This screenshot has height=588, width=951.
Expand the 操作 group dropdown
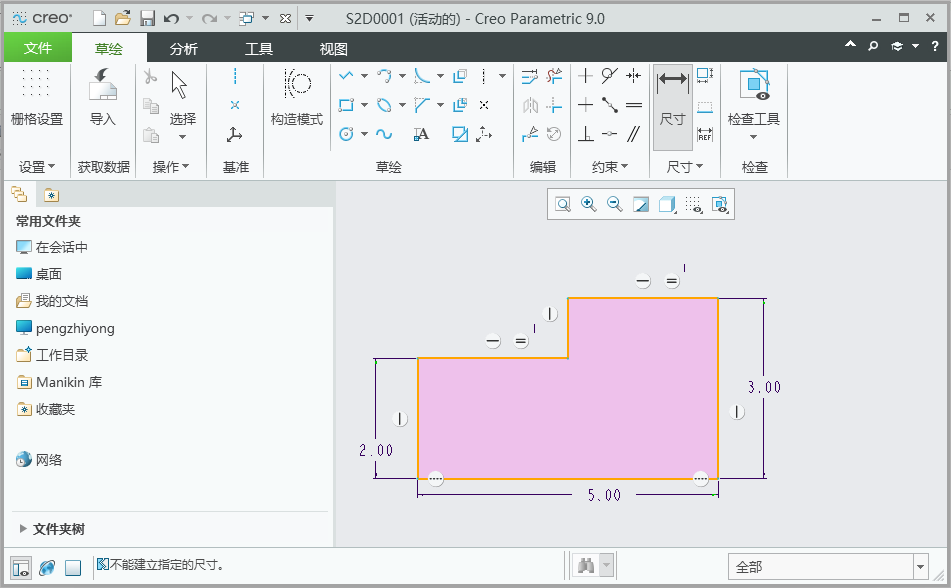pyautogui.click(x=170, y=166)
